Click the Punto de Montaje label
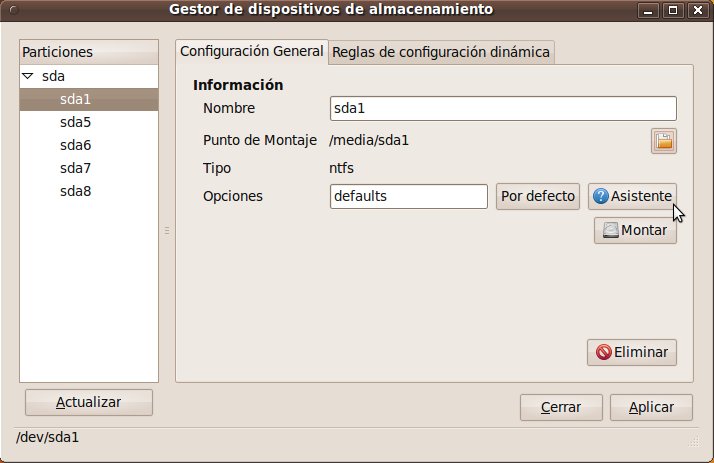Viewport: 714px width, 463px height. click(260, 140)
